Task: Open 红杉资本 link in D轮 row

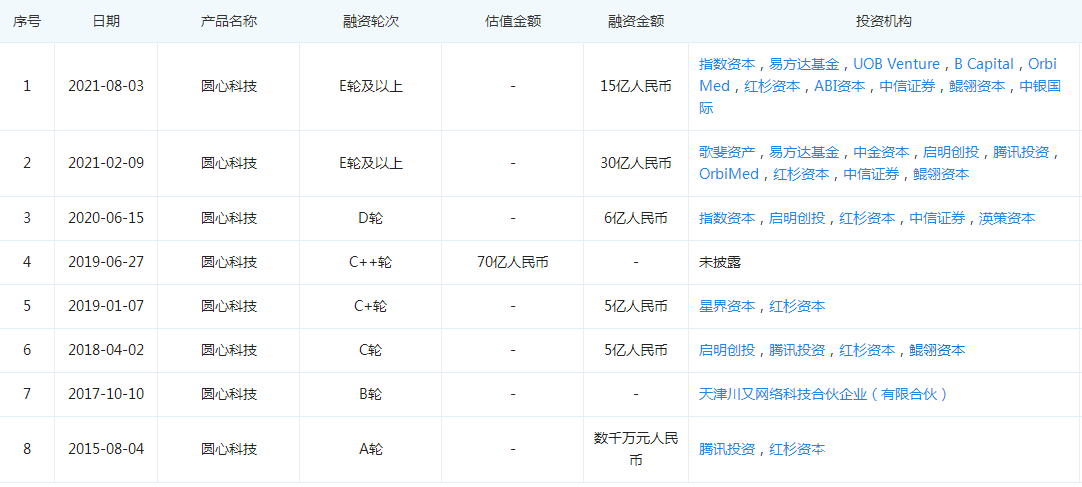Action: pos(867,219)
